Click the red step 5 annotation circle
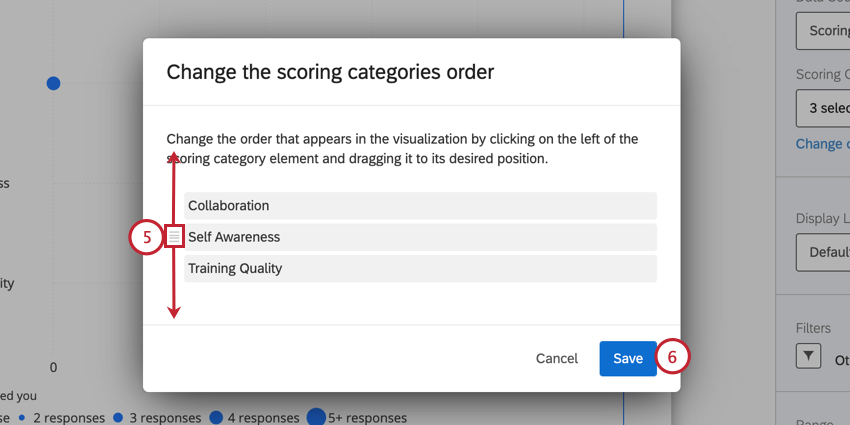 coord(146,237)
